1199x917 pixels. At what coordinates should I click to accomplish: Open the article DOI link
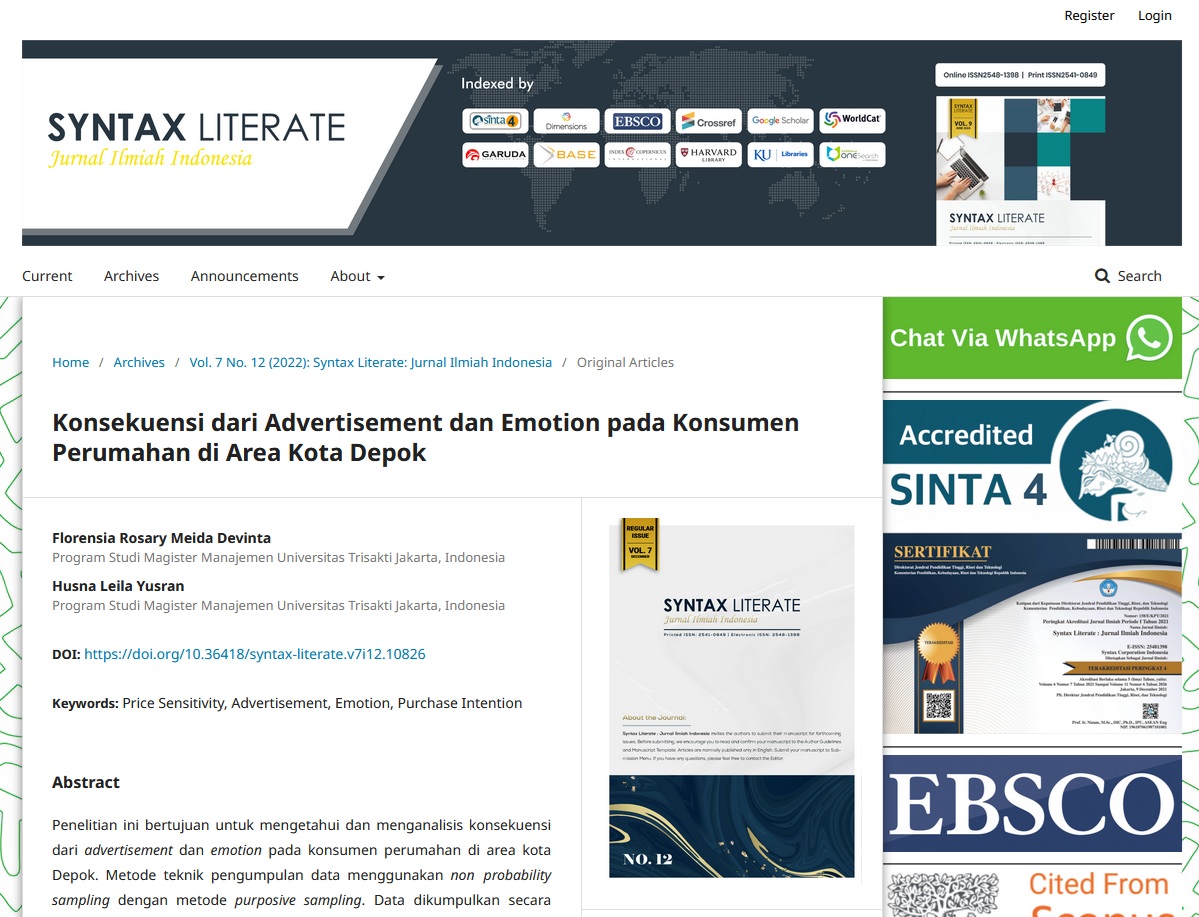[254, 654]
